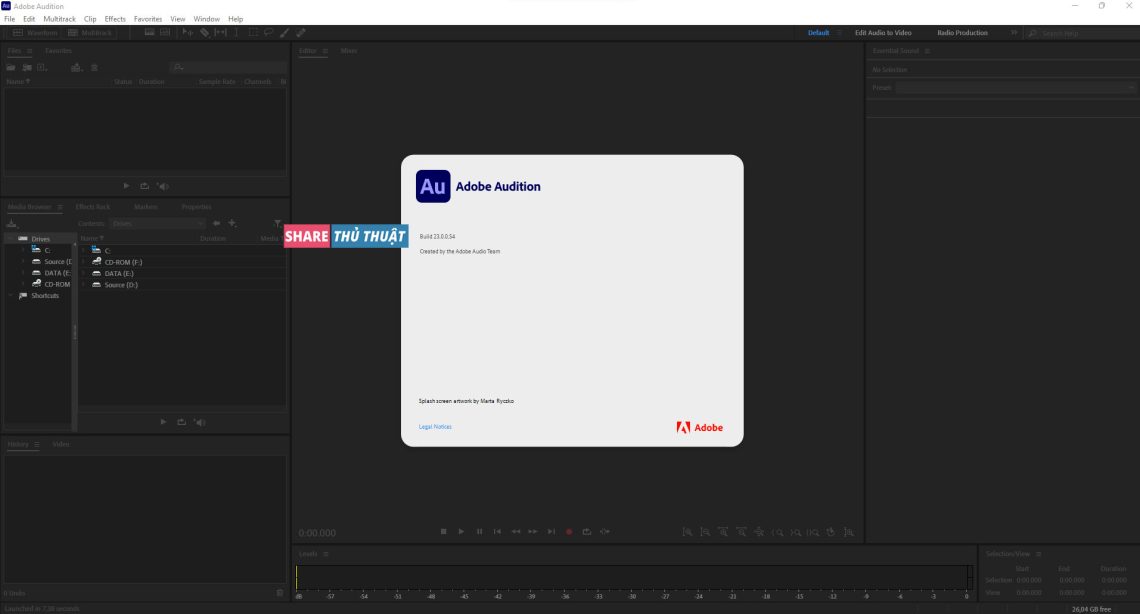Image resolution: width=1140 pixels, height=614 pixels.
Task: Select the Marquee Selection tool
Action: coord(252,32)
